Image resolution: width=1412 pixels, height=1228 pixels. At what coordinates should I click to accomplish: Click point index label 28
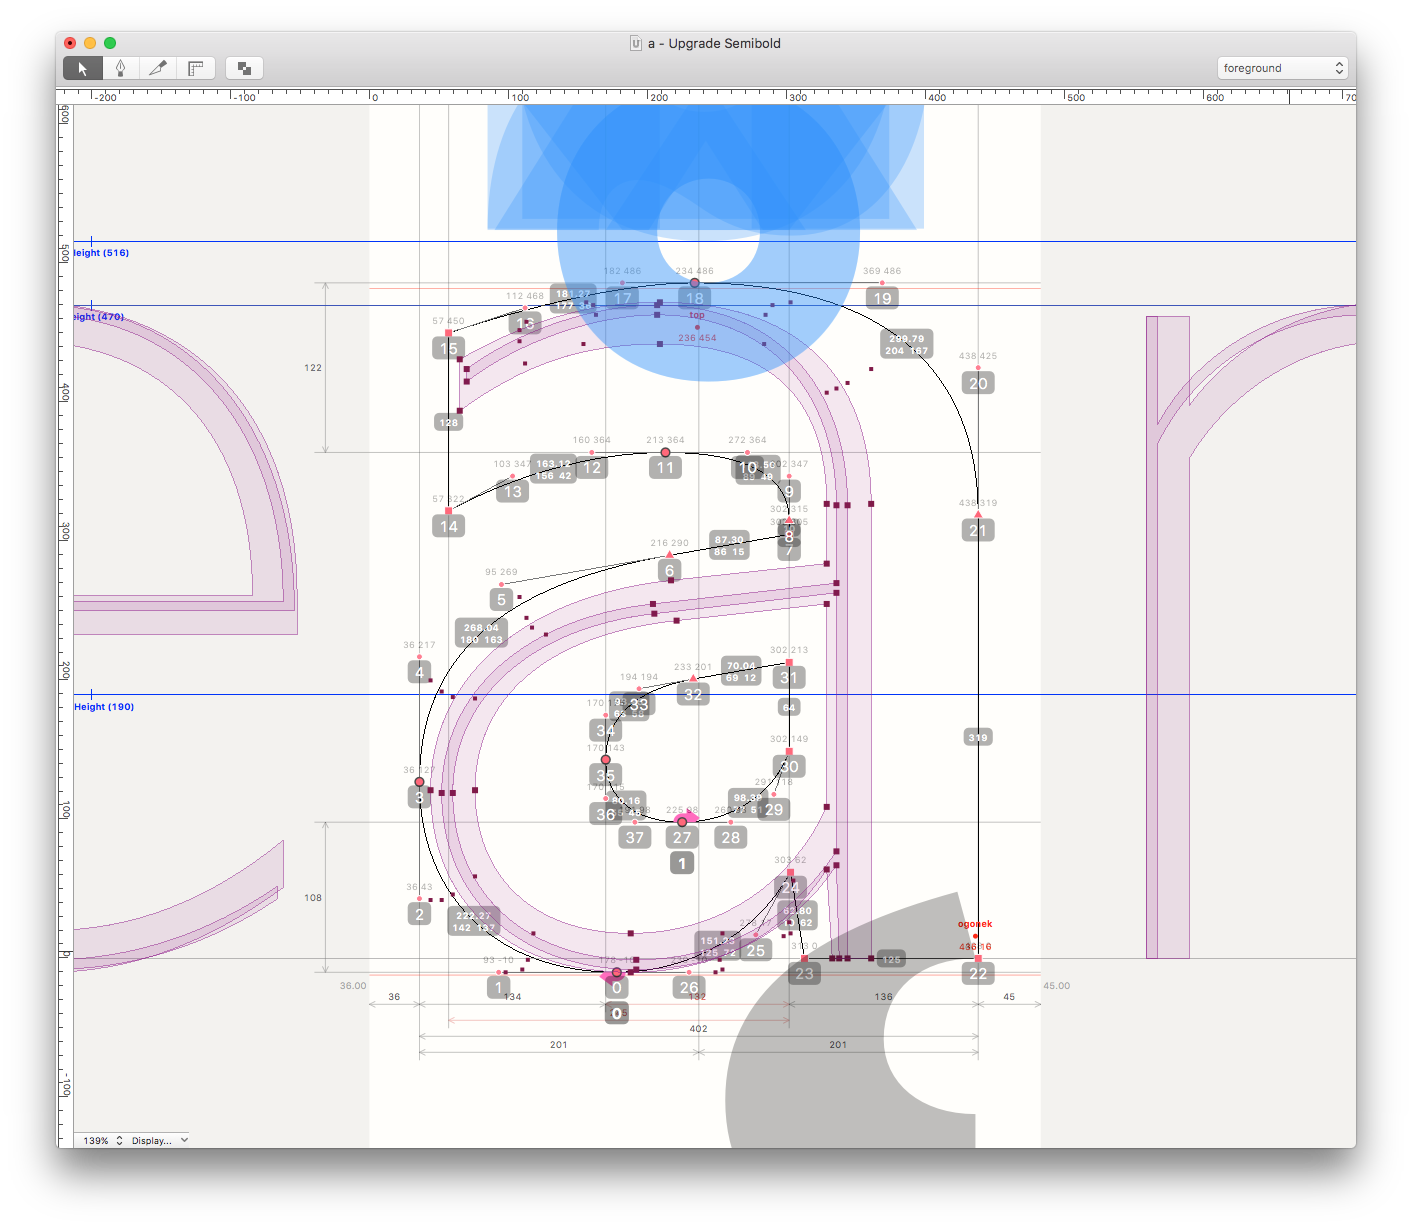click(731, 837)
